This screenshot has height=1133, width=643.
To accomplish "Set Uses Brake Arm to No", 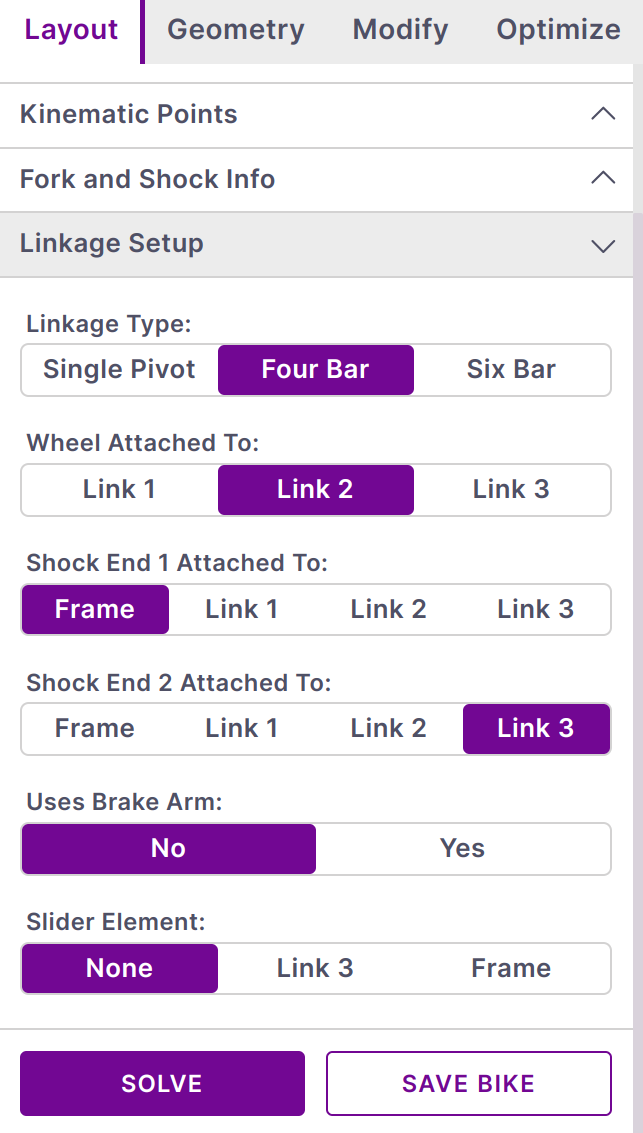I will [x=168, y=848].
